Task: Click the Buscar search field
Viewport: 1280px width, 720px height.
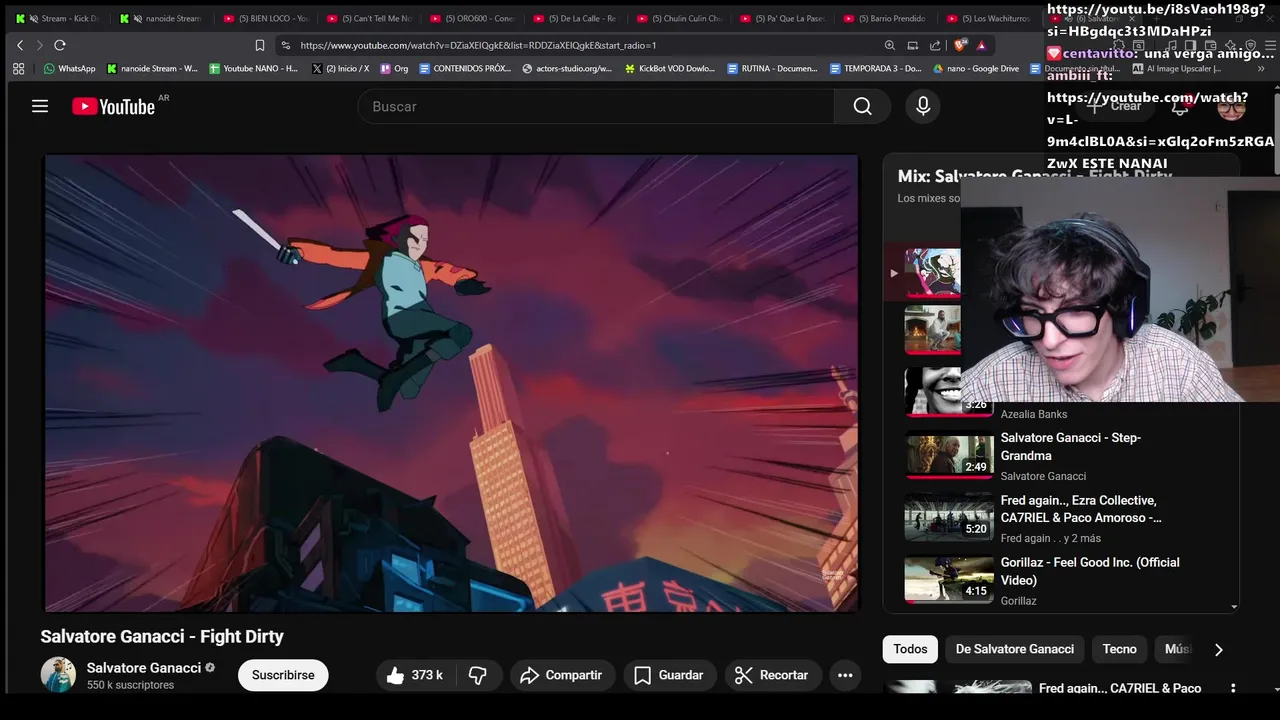Action: [596, 106]
